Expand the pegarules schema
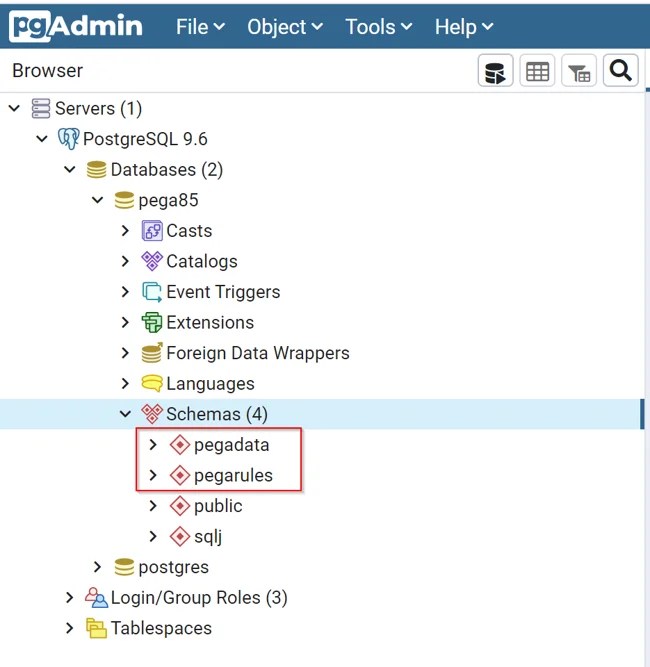The width and height of the screenshot is (650, 667). click(x=153, y=476)
